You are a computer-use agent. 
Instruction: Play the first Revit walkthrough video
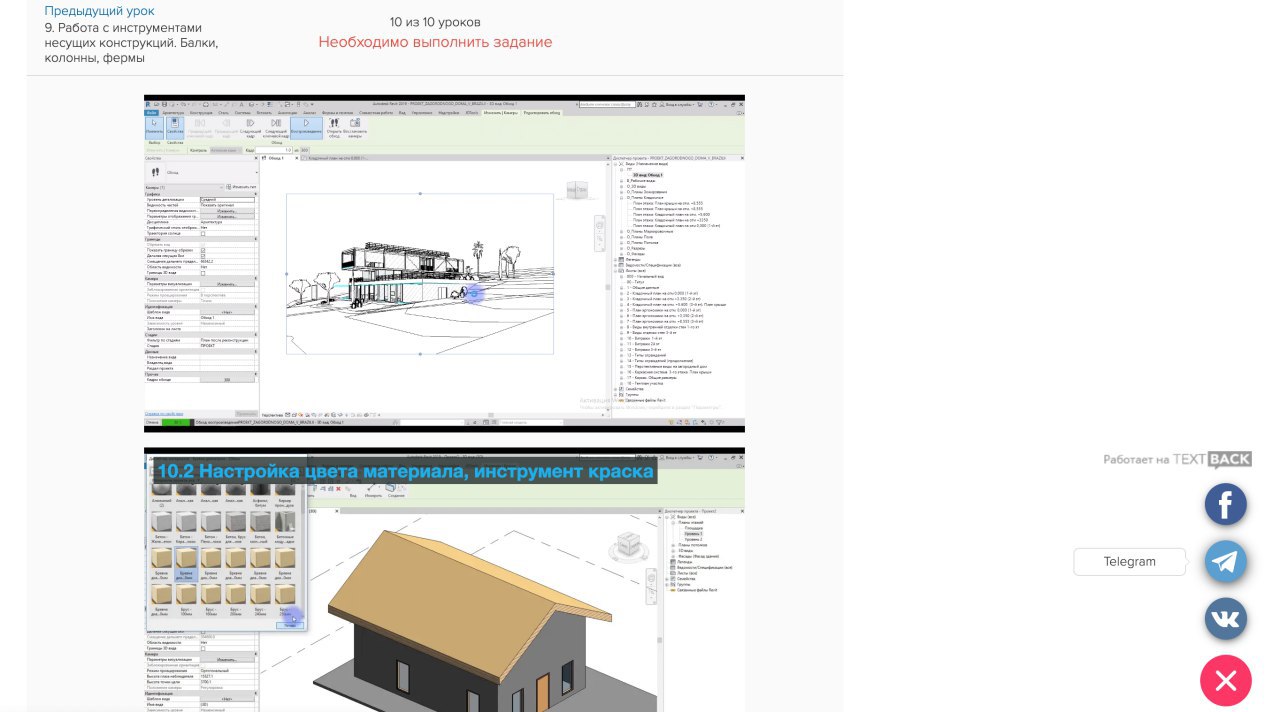click(x=444, y=264)
